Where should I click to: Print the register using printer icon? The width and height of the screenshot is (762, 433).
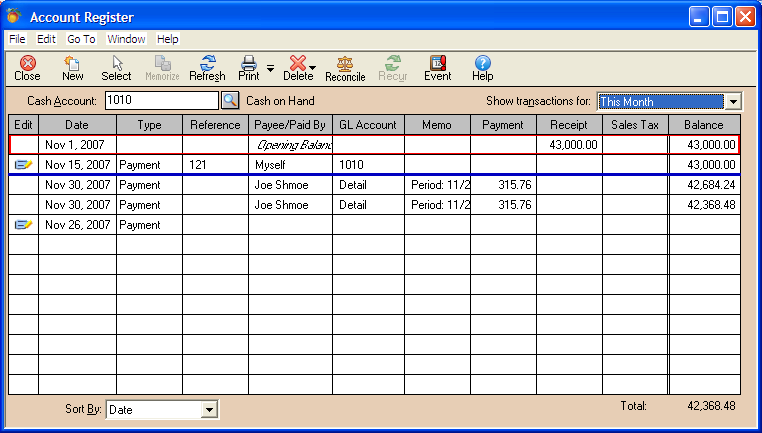pos(248,68)
